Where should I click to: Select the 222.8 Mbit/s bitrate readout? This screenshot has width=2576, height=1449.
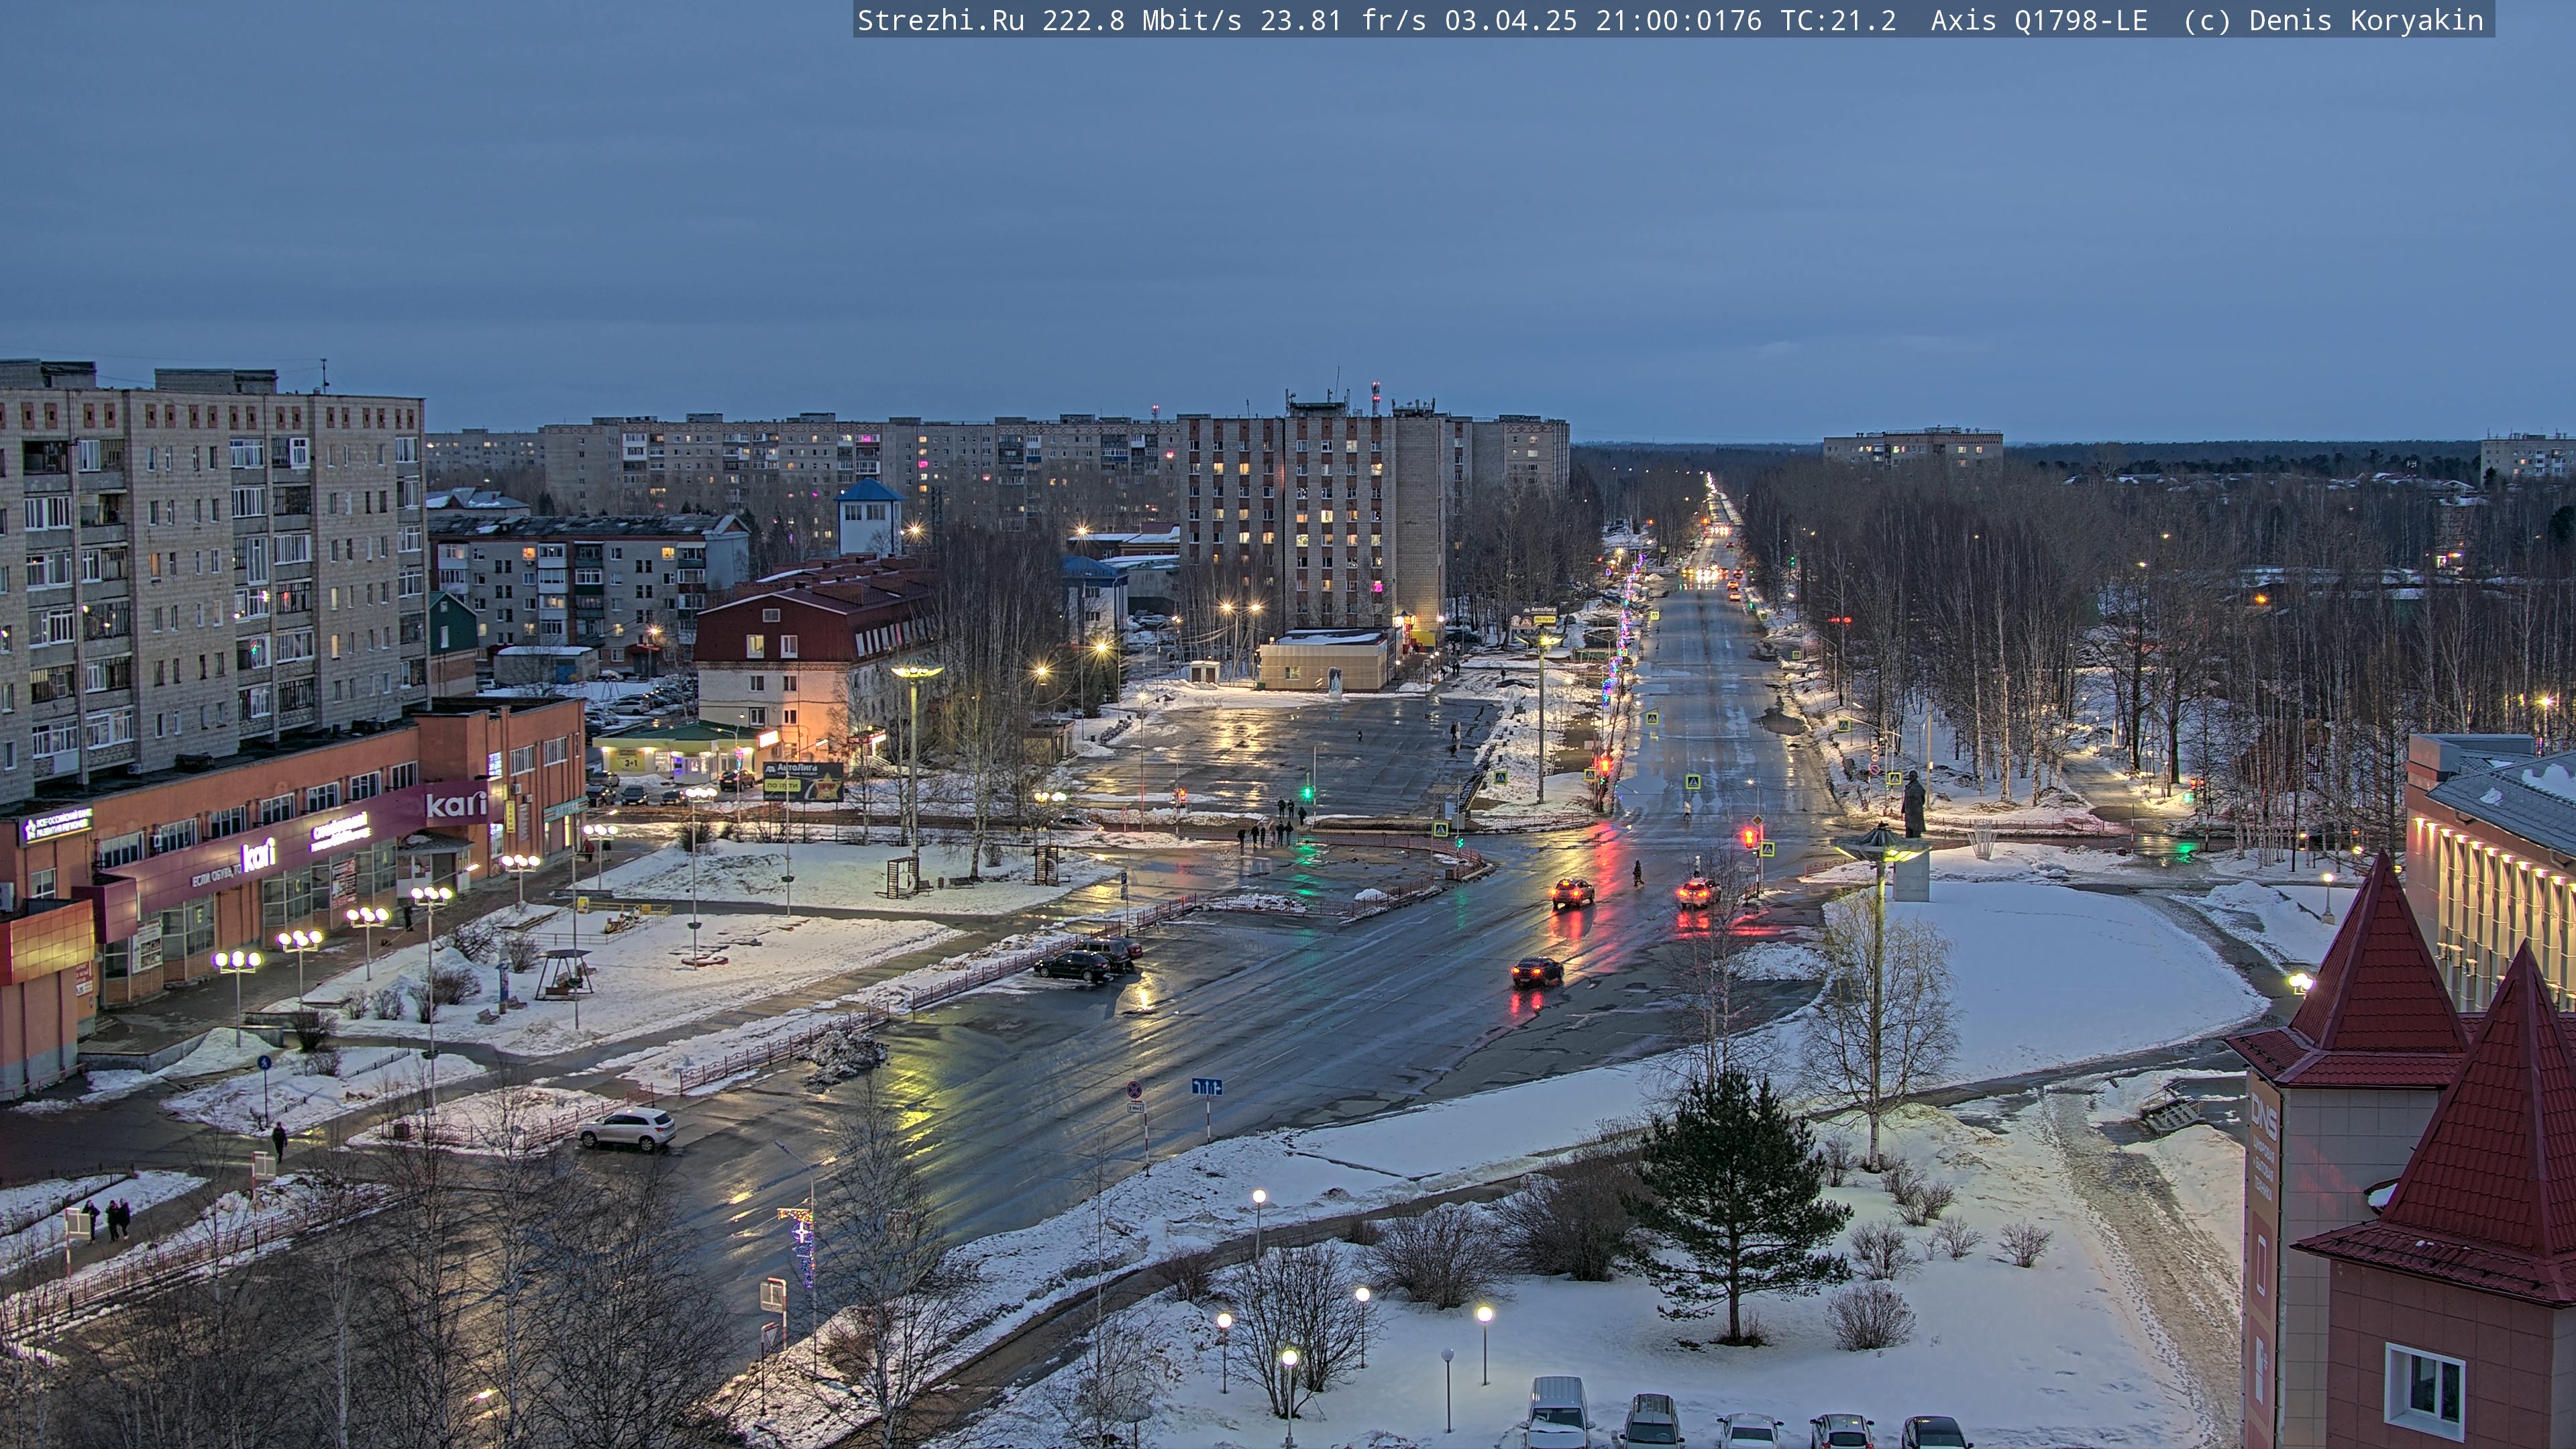pyautogui.click(x=1141, y=21)
